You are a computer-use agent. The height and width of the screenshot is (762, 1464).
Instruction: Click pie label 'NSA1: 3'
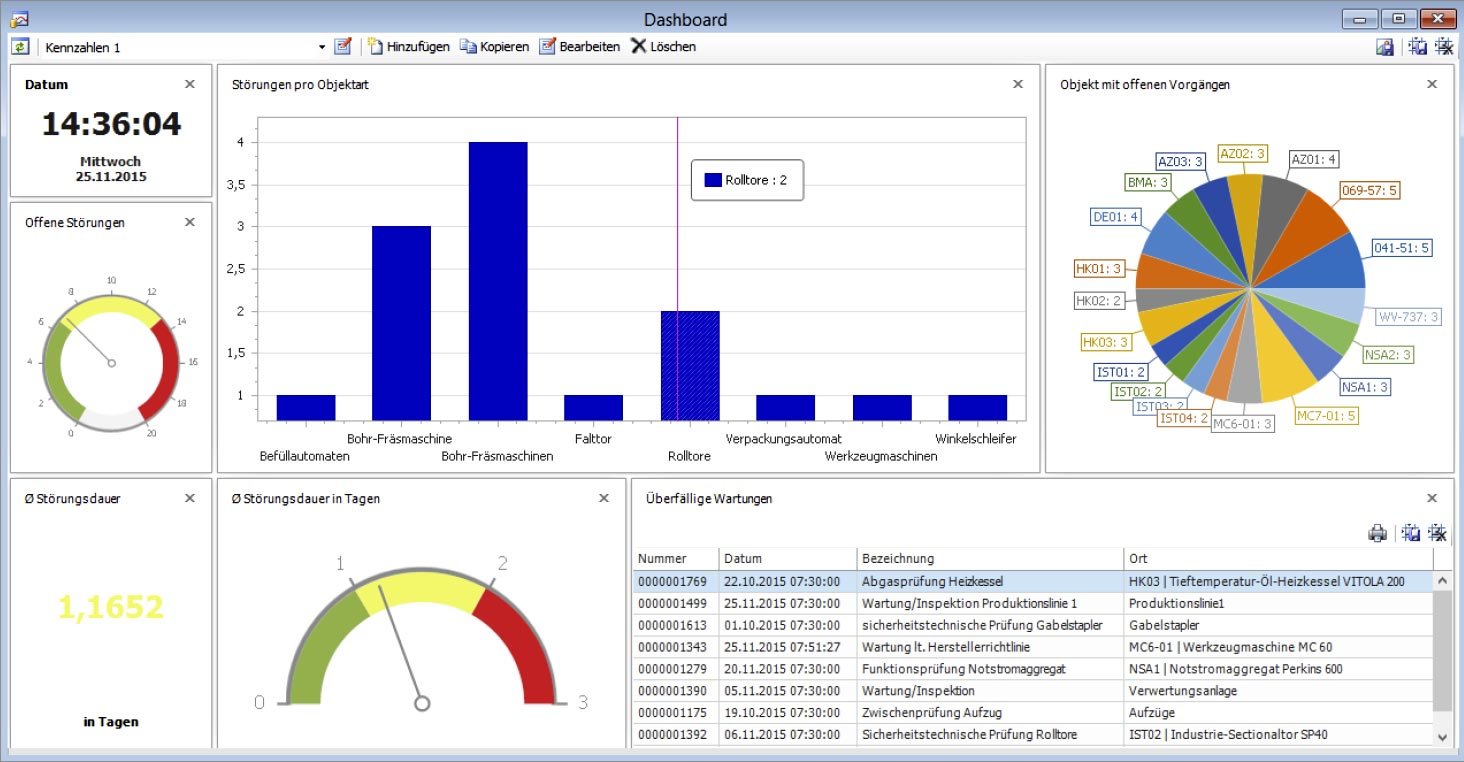tap(1365, 386)
